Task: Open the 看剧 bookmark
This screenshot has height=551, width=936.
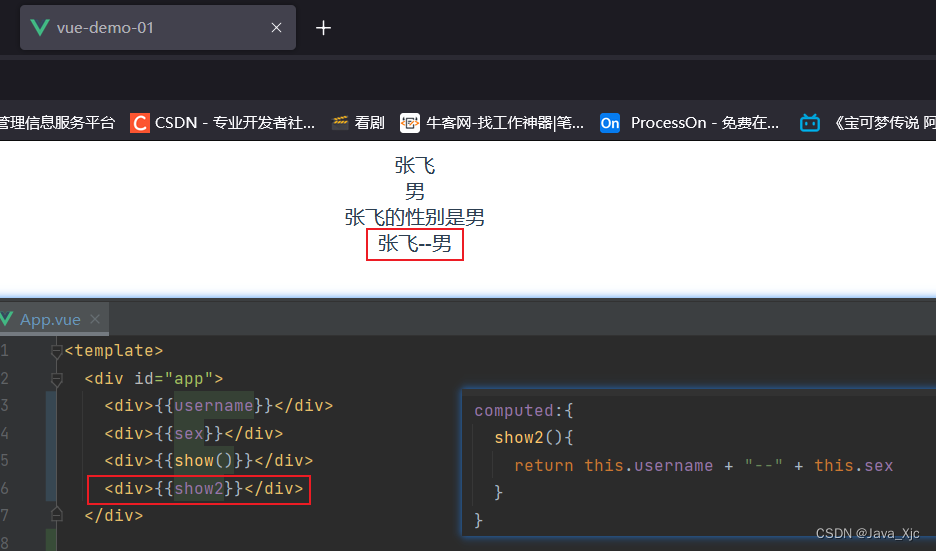Action: 358,123
